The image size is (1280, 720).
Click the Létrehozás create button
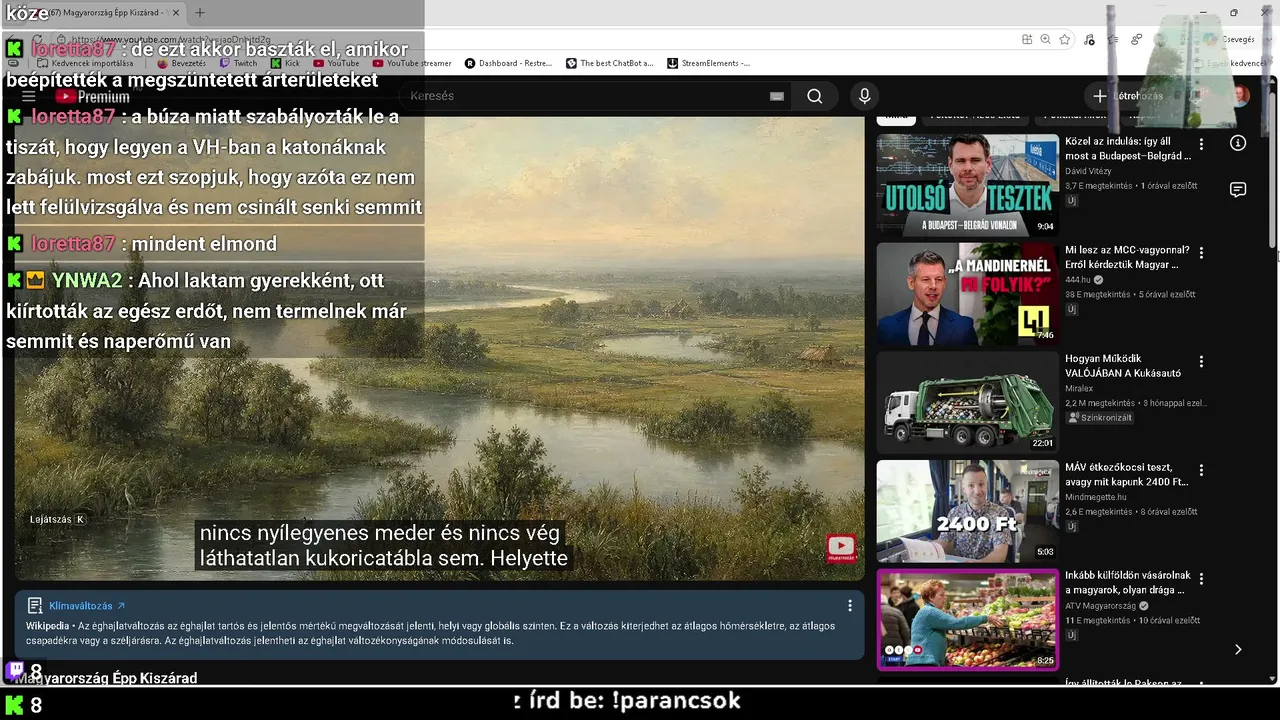click(1128, 96)
